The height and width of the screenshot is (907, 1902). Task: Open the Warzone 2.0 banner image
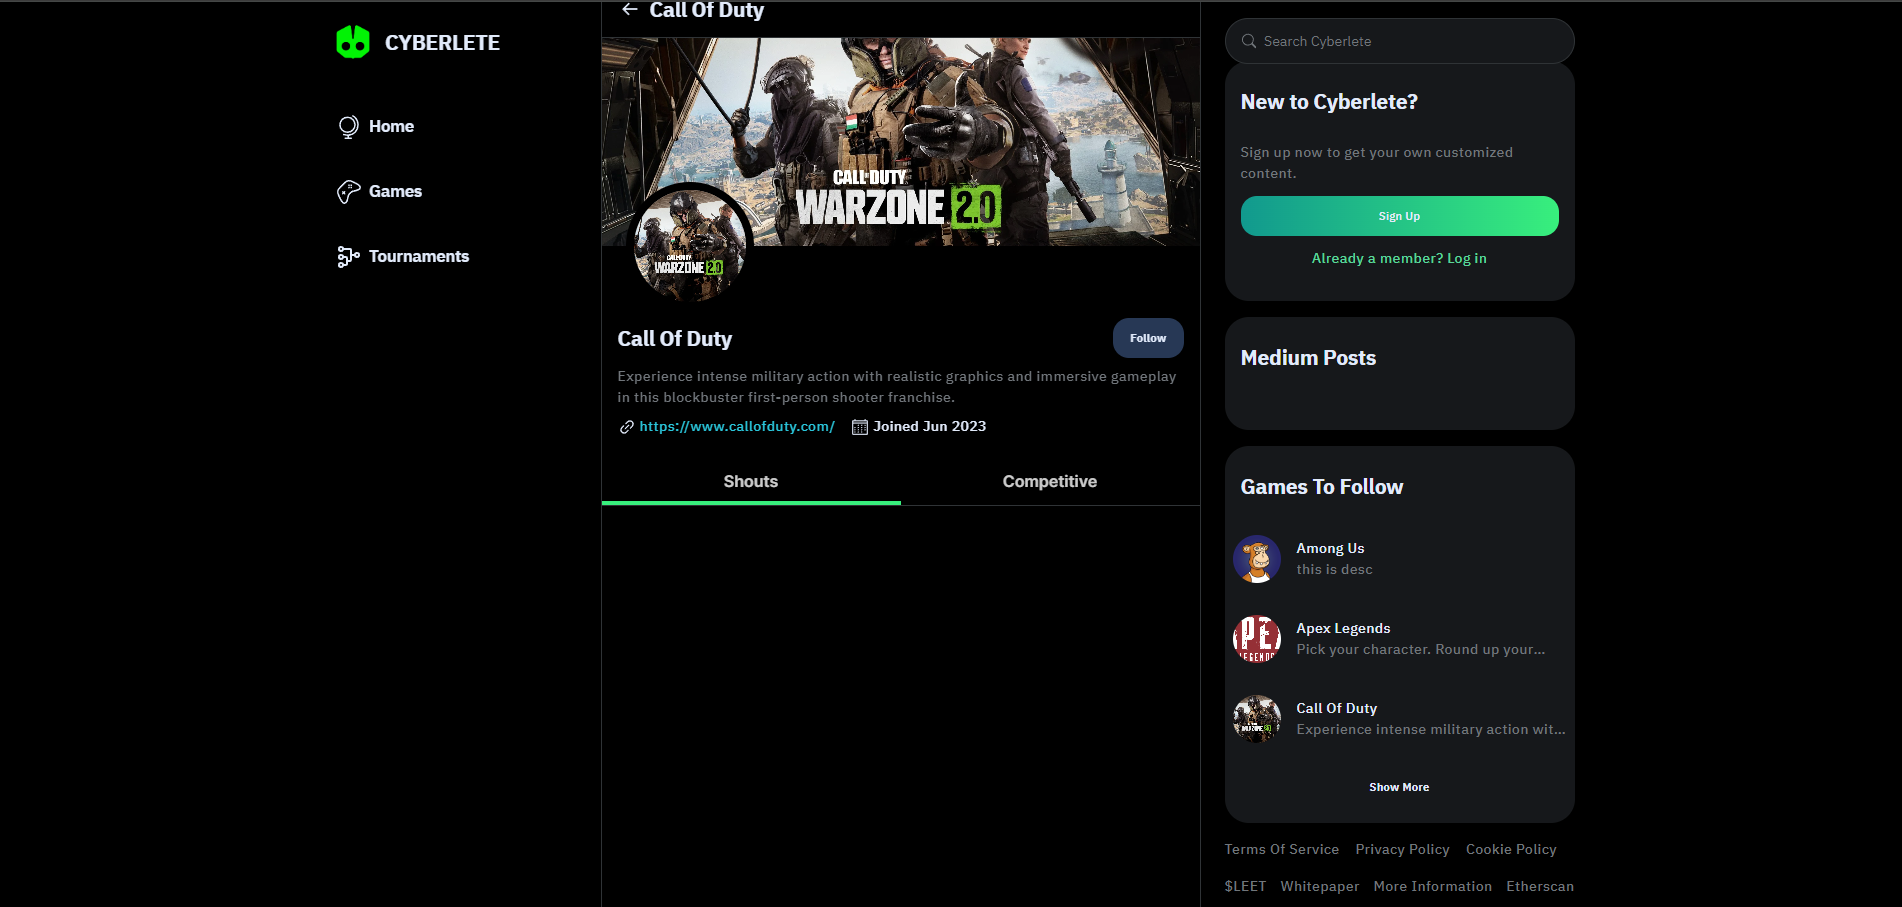click(900, 142)
